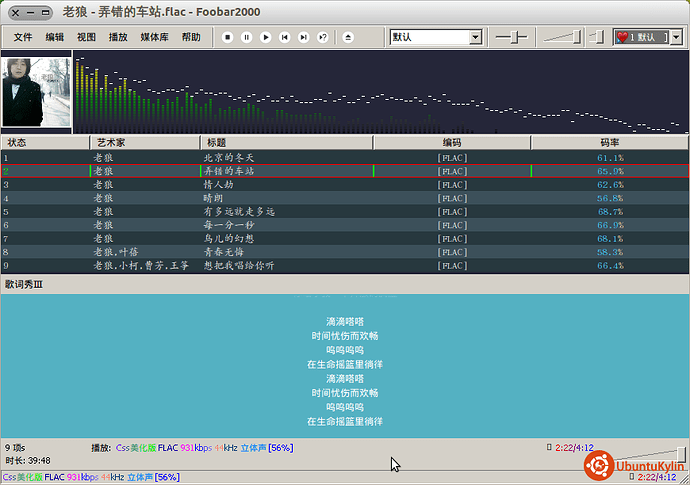690x485 pixels.
Task: Click the window minimize button
Action: coord(30,12)
